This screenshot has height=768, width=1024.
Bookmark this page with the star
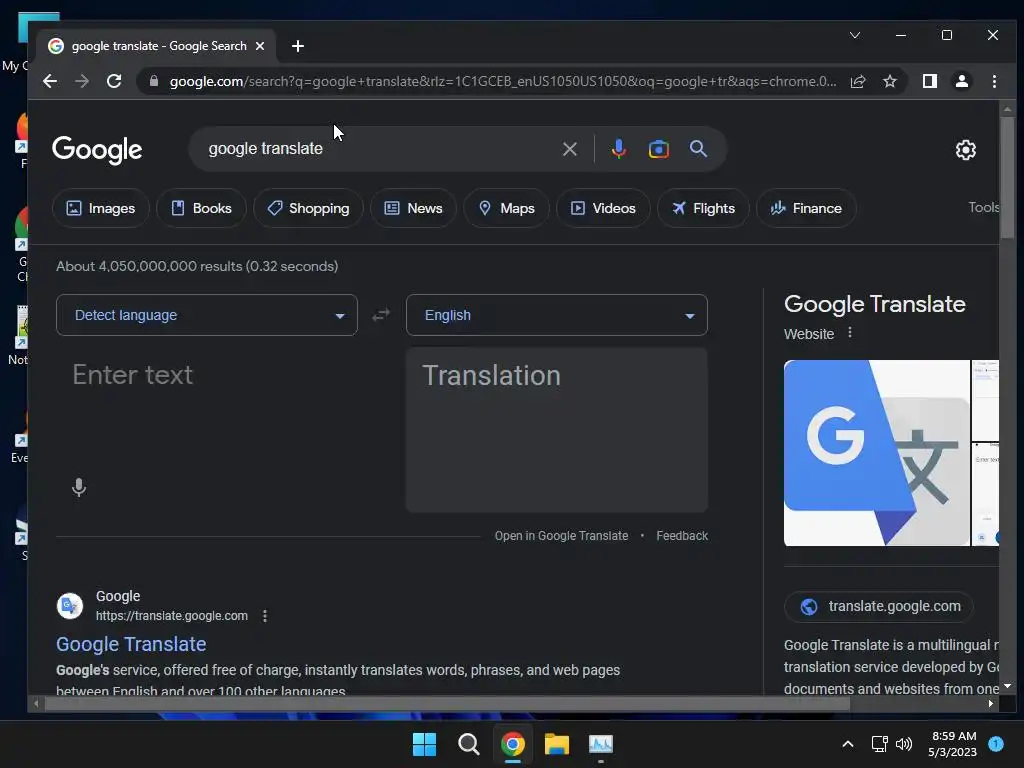889,81
